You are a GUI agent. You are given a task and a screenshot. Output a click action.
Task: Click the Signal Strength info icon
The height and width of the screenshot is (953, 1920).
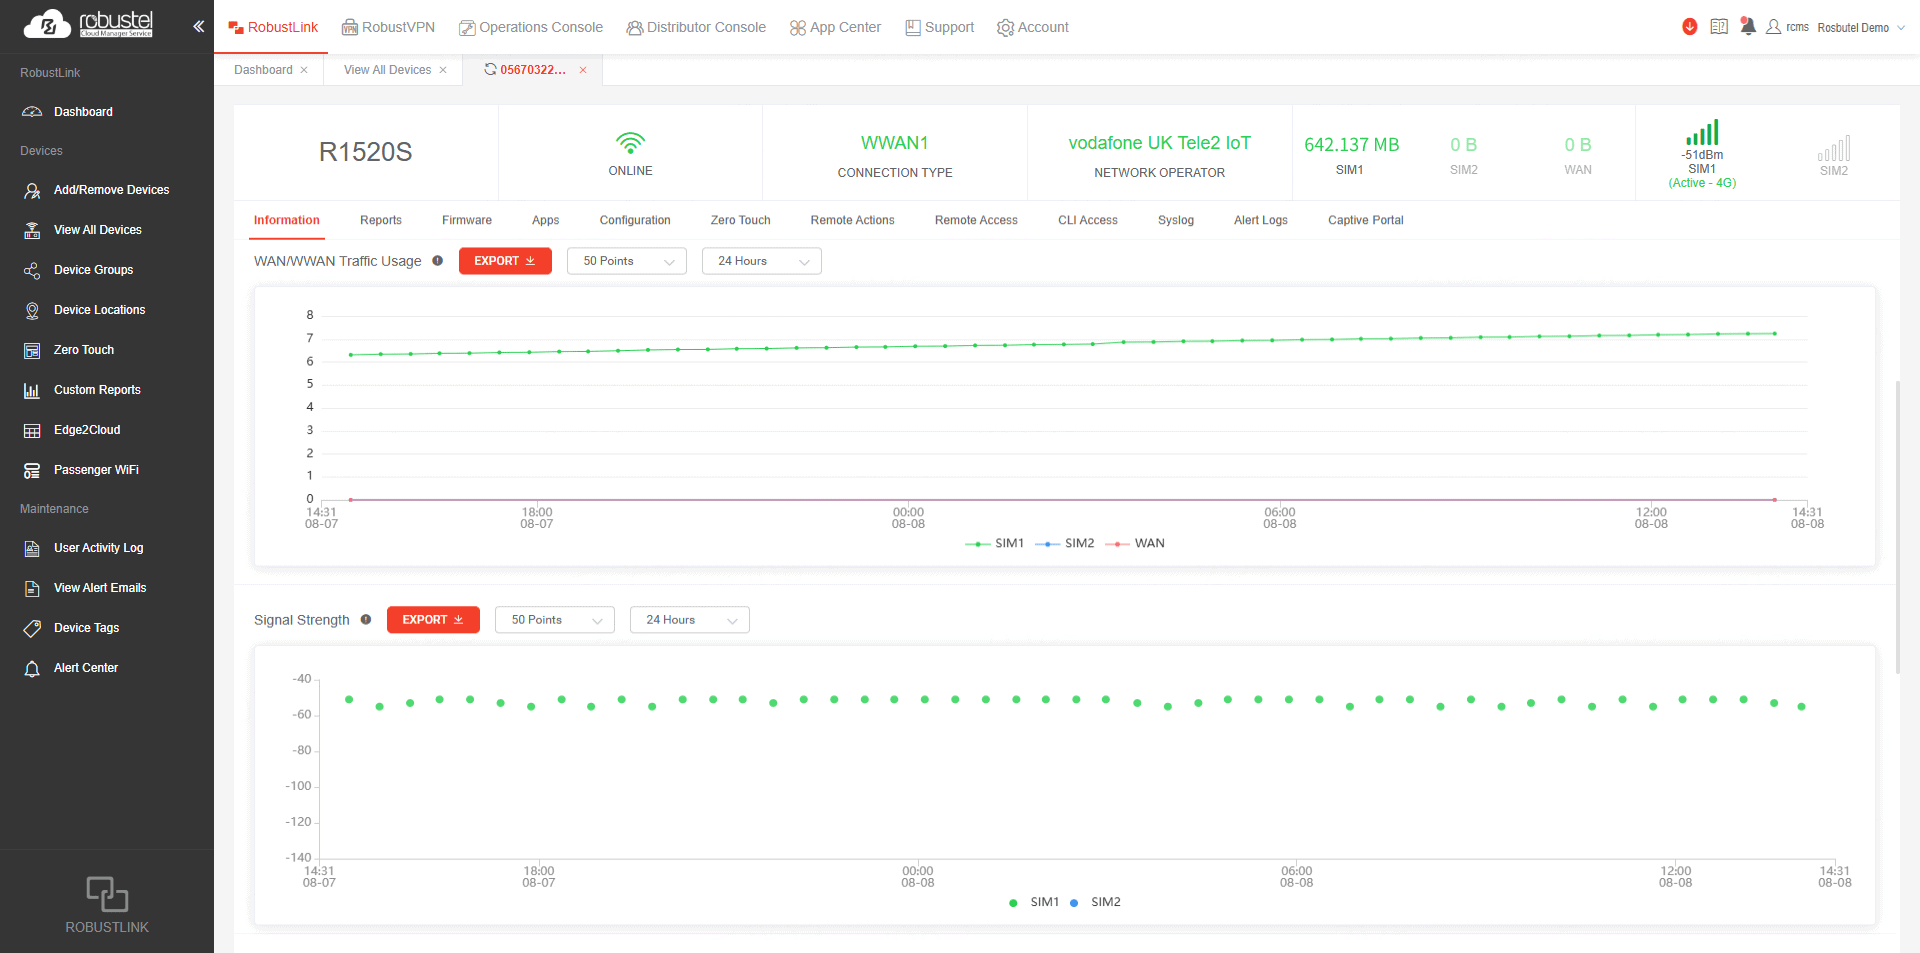click(366, 620)
